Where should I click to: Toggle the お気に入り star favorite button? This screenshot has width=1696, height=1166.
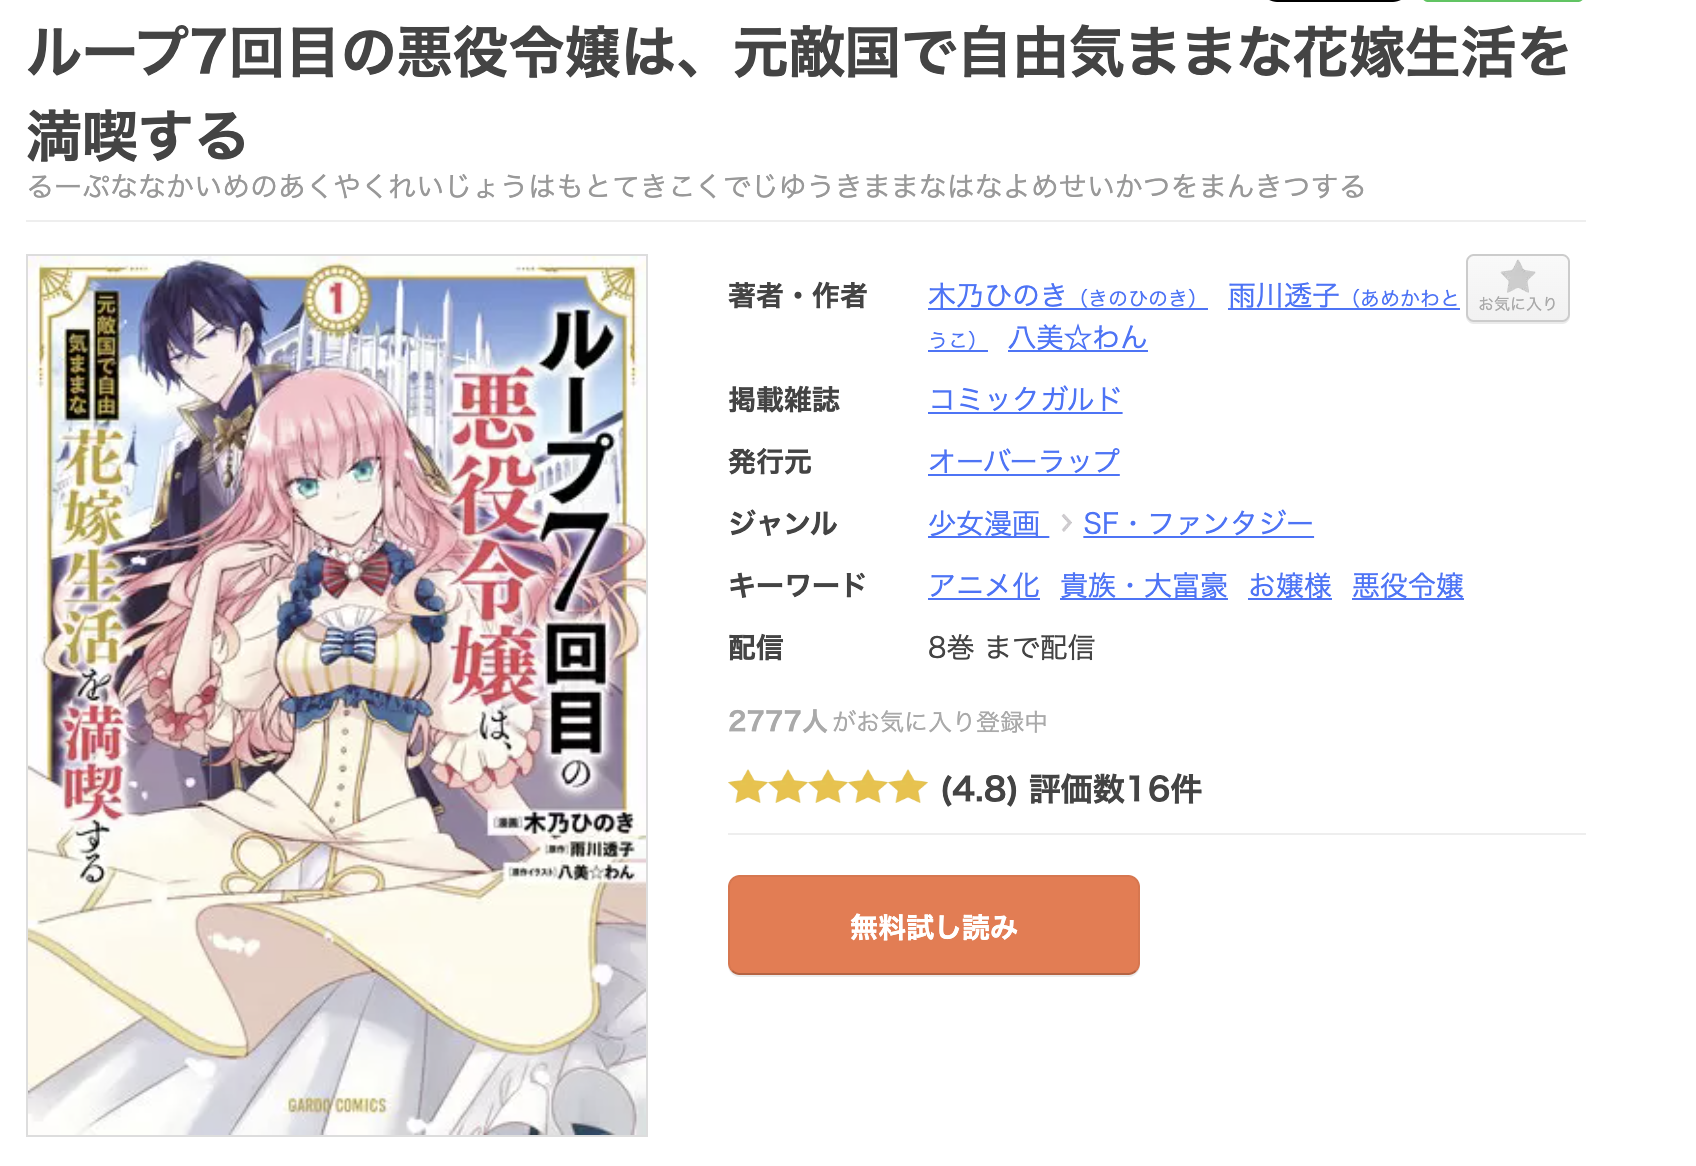click(1517, 288)
